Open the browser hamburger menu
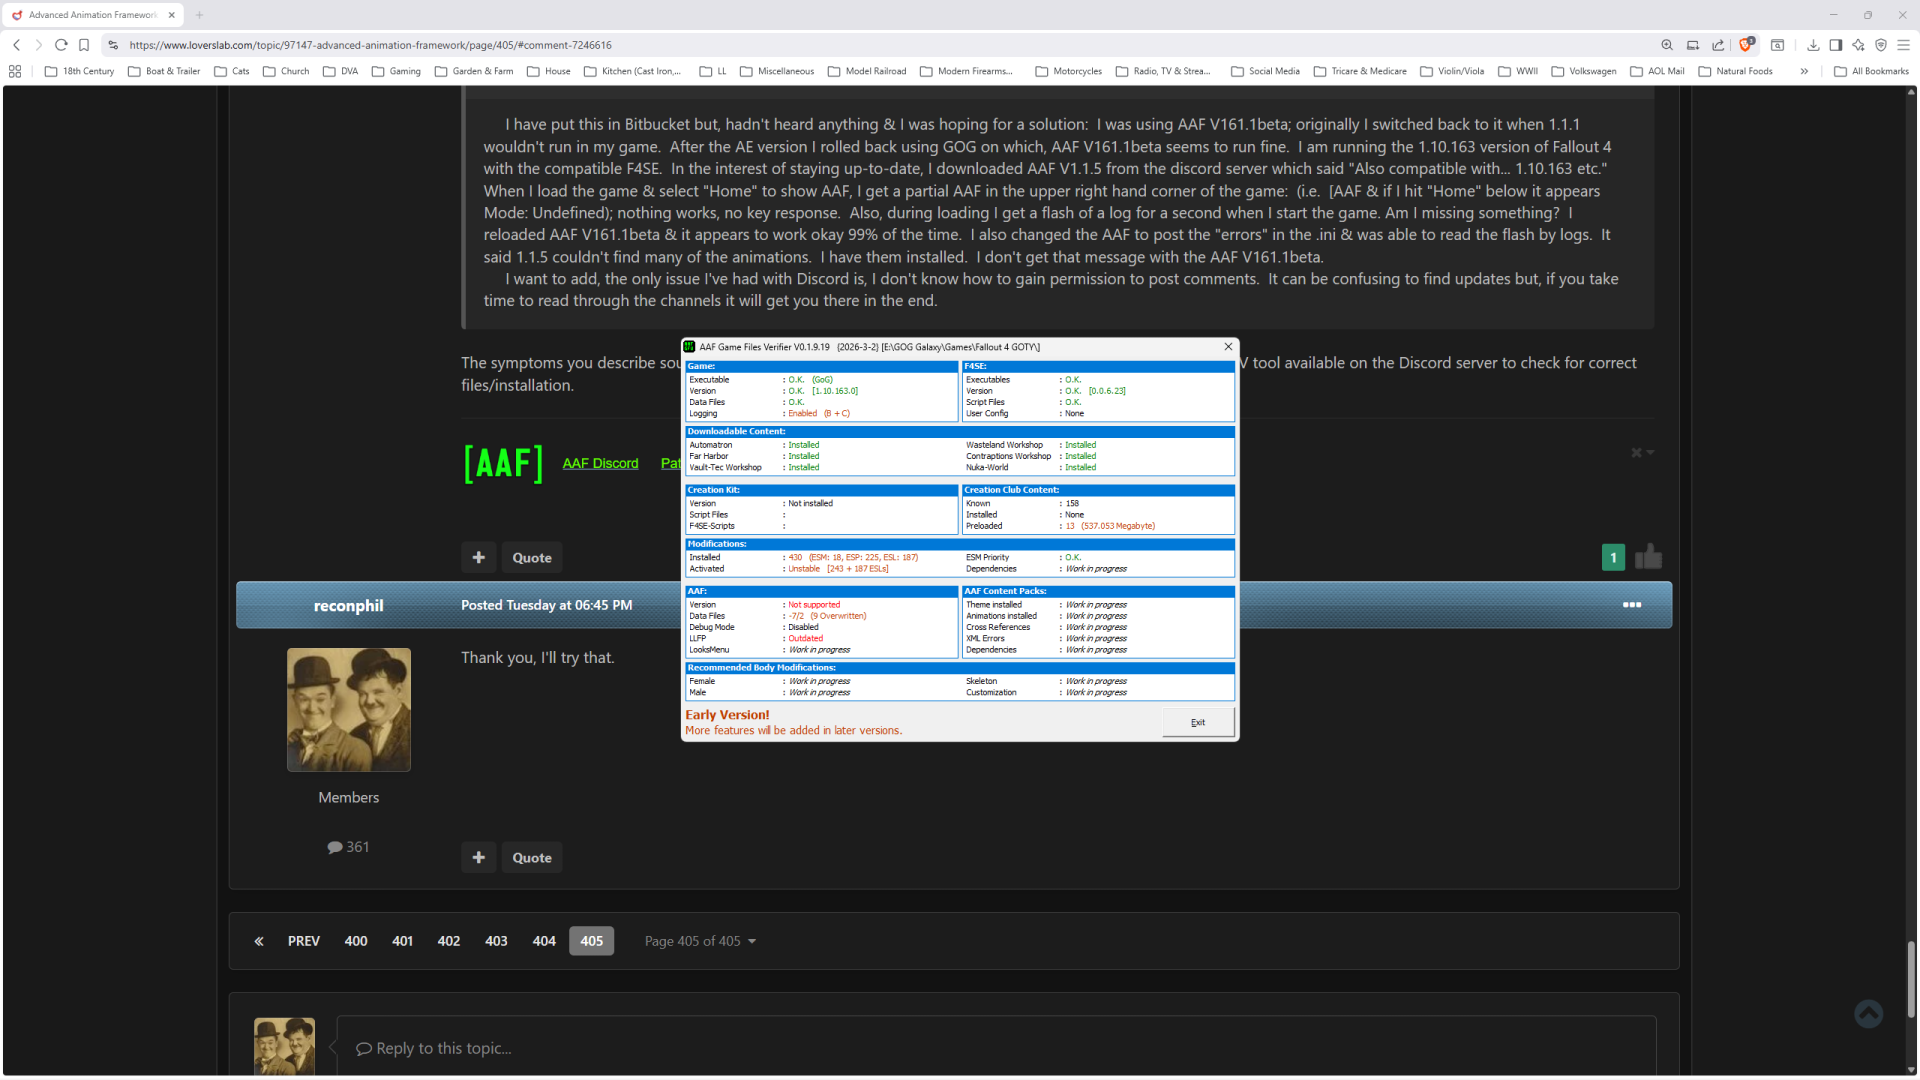 (1903, 45)
